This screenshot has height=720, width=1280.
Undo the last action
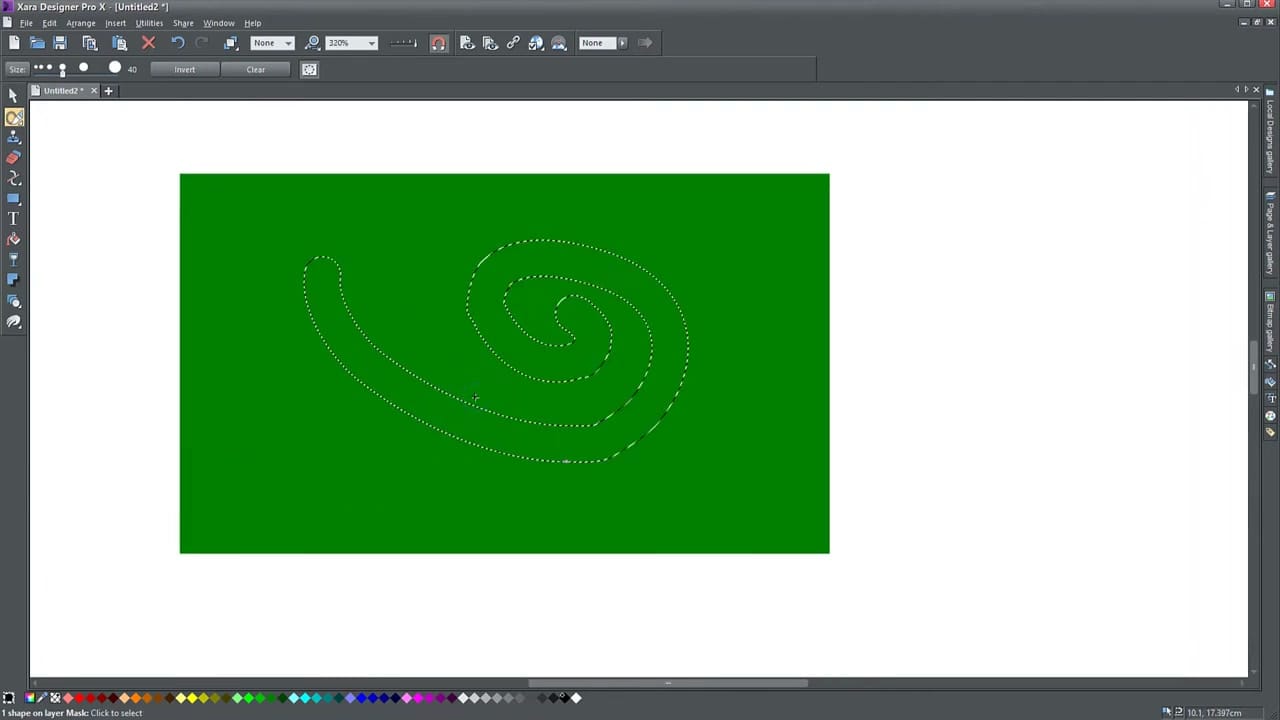(x=178, y=42)
